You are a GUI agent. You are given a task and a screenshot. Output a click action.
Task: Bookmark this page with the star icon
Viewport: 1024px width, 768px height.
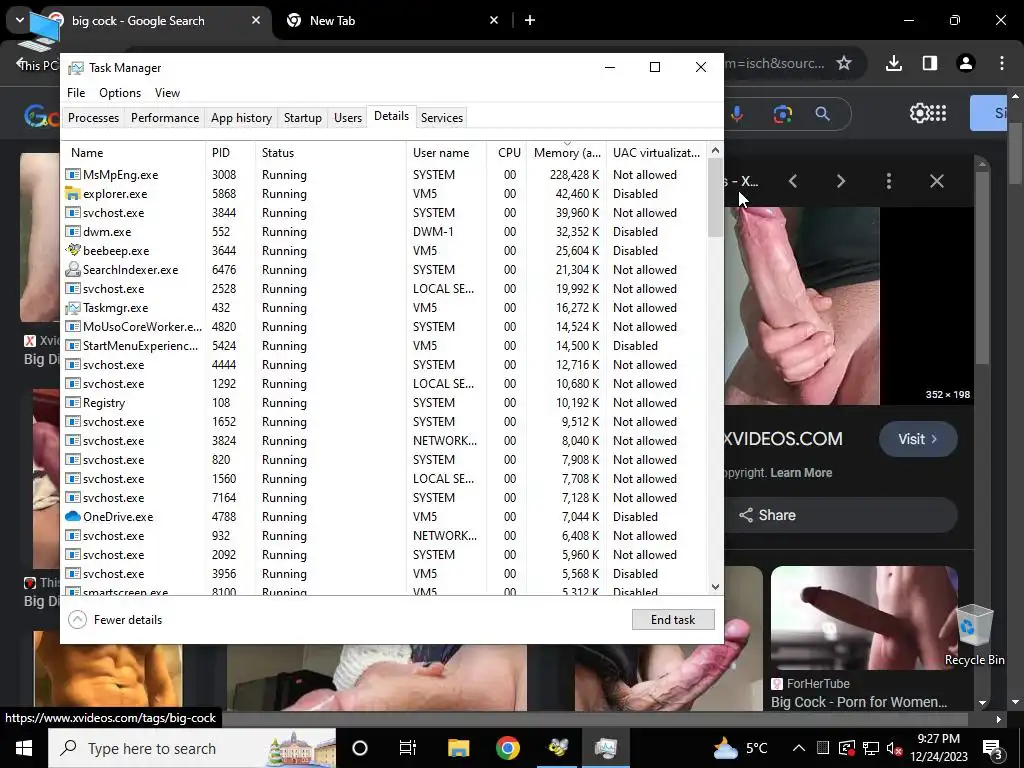[844, 63]
